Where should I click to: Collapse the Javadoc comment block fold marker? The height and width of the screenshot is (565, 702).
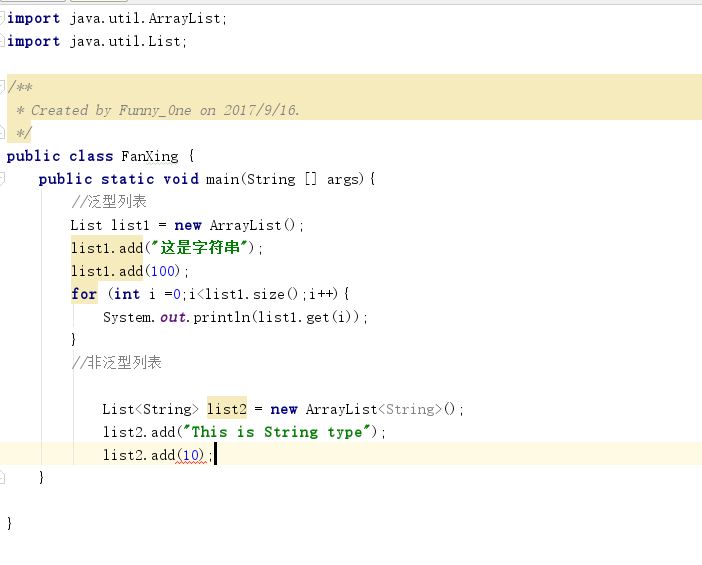[x=2, y=86]
